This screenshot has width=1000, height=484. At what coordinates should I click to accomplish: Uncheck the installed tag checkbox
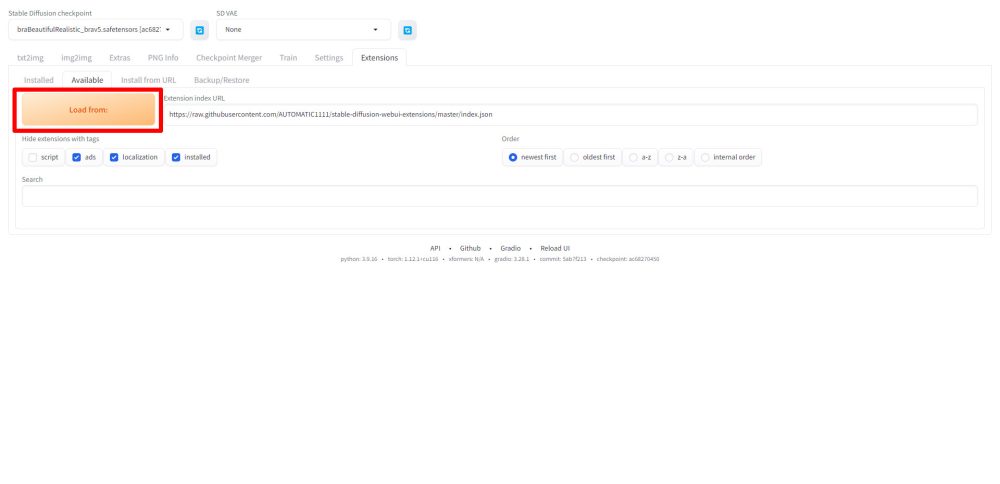[176, 157]
